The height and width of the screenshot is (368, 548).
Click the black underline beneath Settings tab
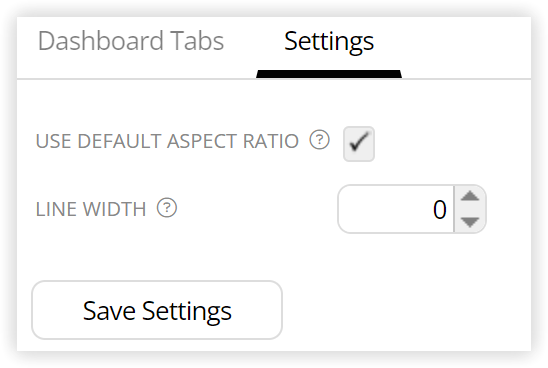coord(329,74)
